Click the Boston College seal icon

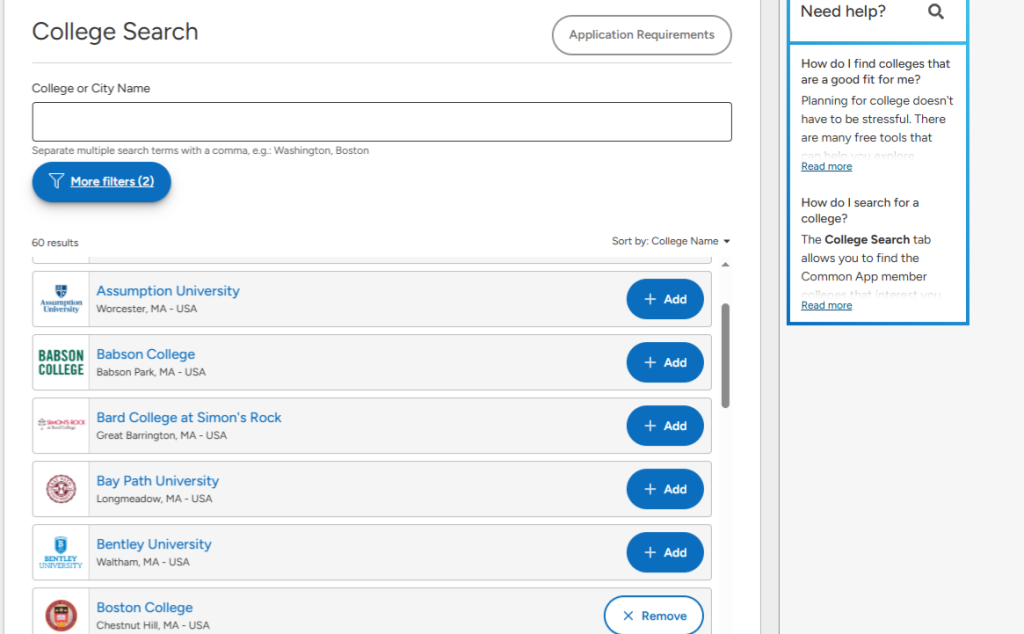[61, 614]
